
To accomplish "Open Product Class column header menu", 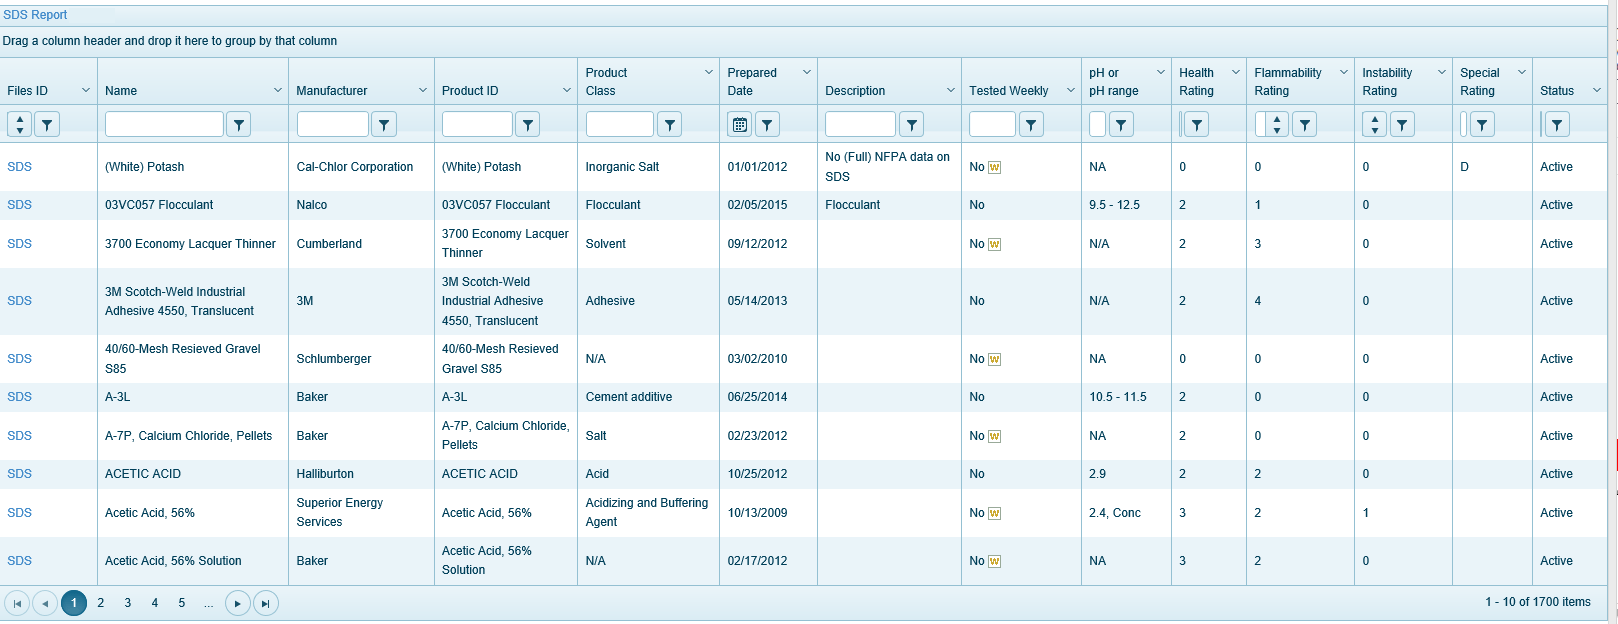I will click(x=709, y=72).
